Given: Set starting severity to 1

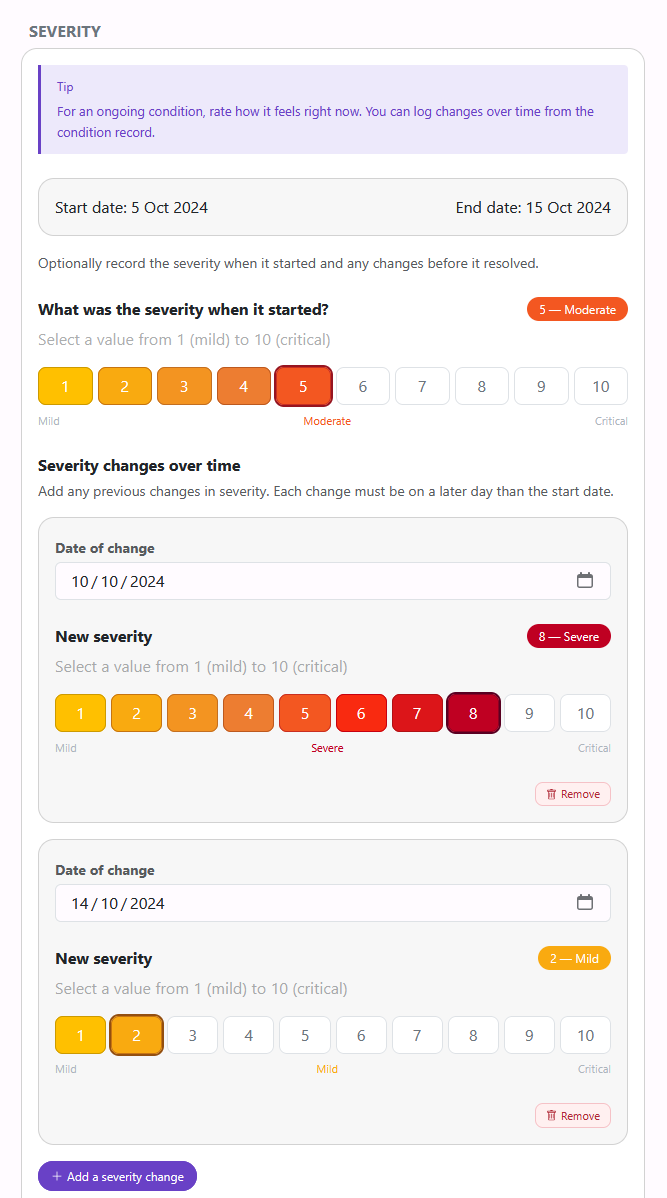Looking at the screenshot, I should tap(65, 386).
